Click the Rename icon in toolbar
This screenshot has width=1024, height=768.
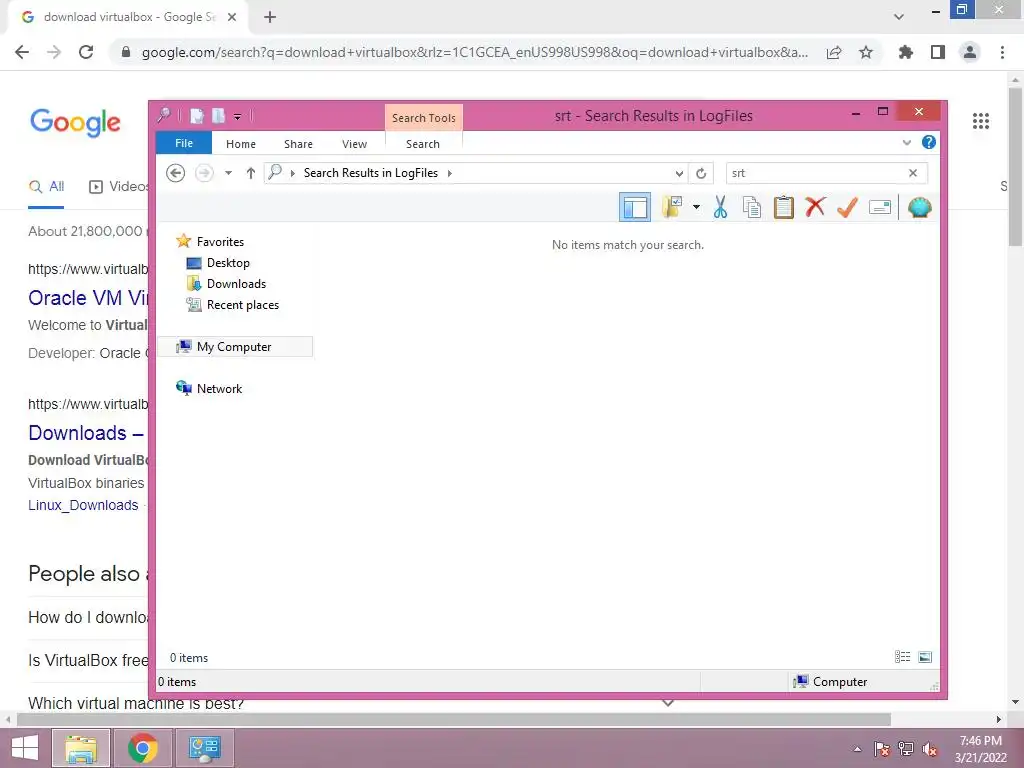[880, 207]
